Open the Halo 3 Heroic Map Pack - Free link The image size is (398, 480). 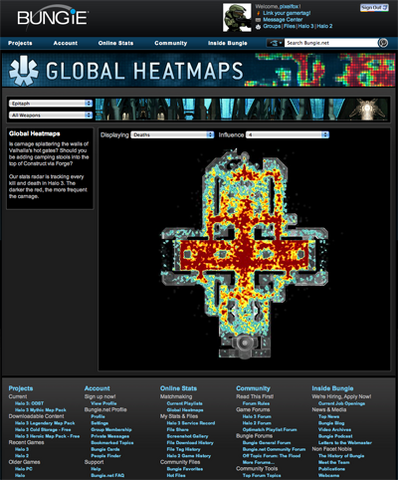click(47, 436)
